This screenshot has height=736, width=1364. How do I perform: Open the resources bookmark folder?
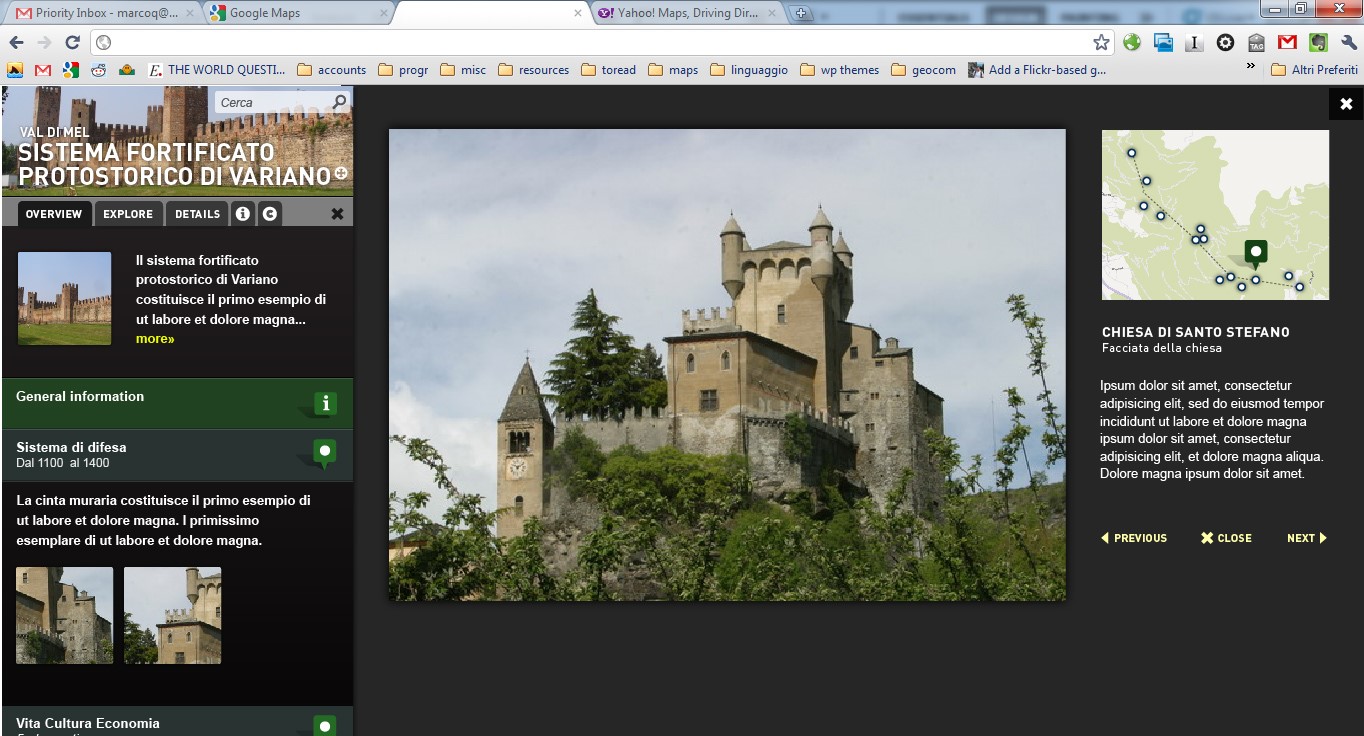[x=533, y=70]
